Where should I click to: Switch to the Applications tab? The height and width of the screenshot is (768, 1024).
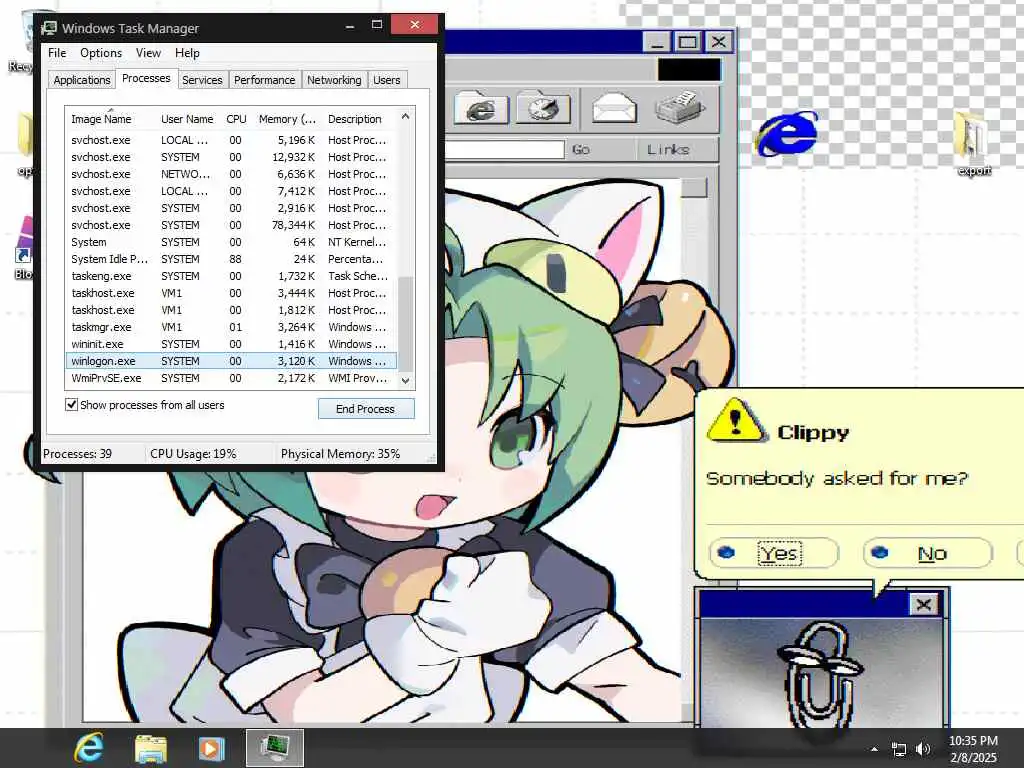[x=82, y=80]
